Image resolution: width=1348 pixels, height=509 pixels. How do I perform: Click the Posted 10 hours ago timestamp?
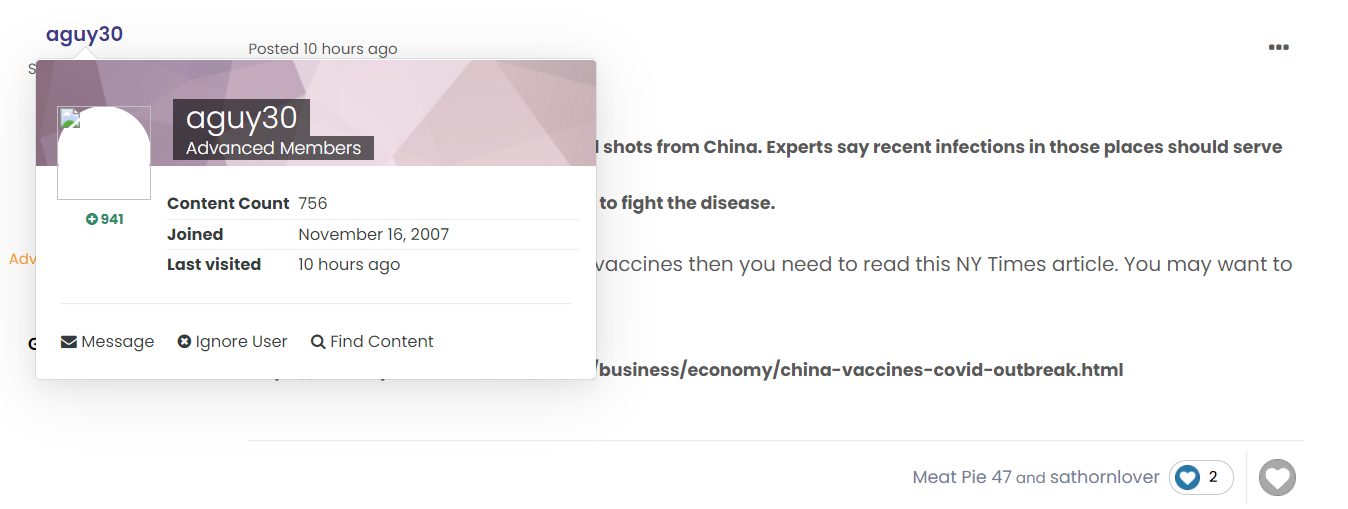[x=323, y=49]
